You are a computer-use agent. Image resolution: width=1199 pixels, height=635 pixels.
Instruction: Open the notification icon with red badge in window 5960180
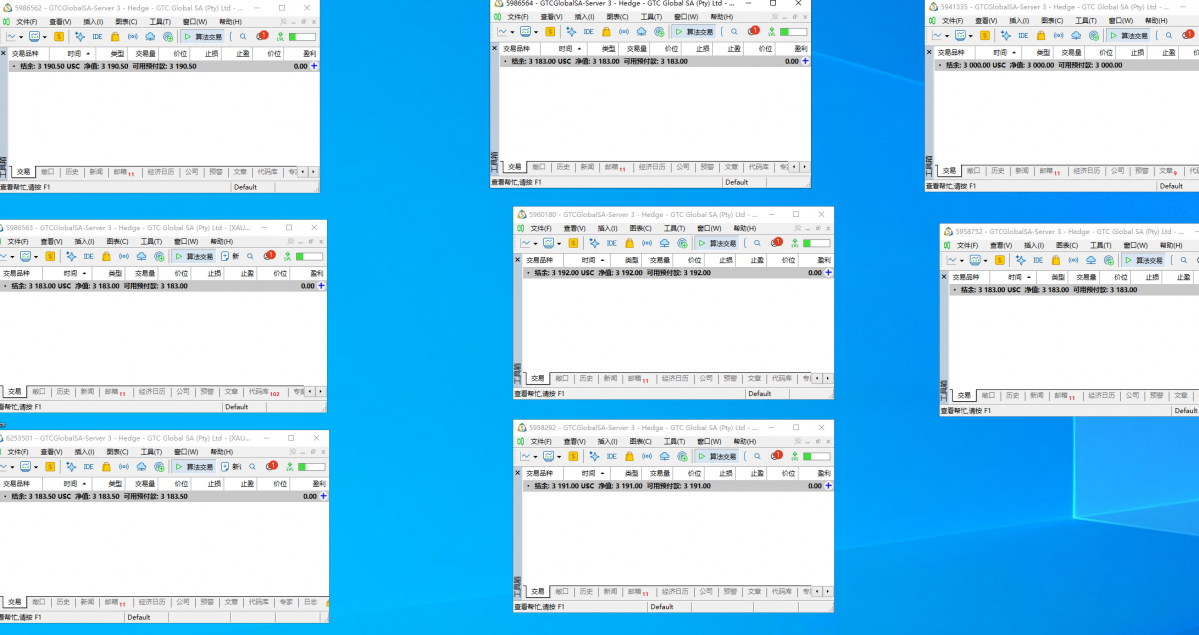pyautogui.click(x=776, y=243)
